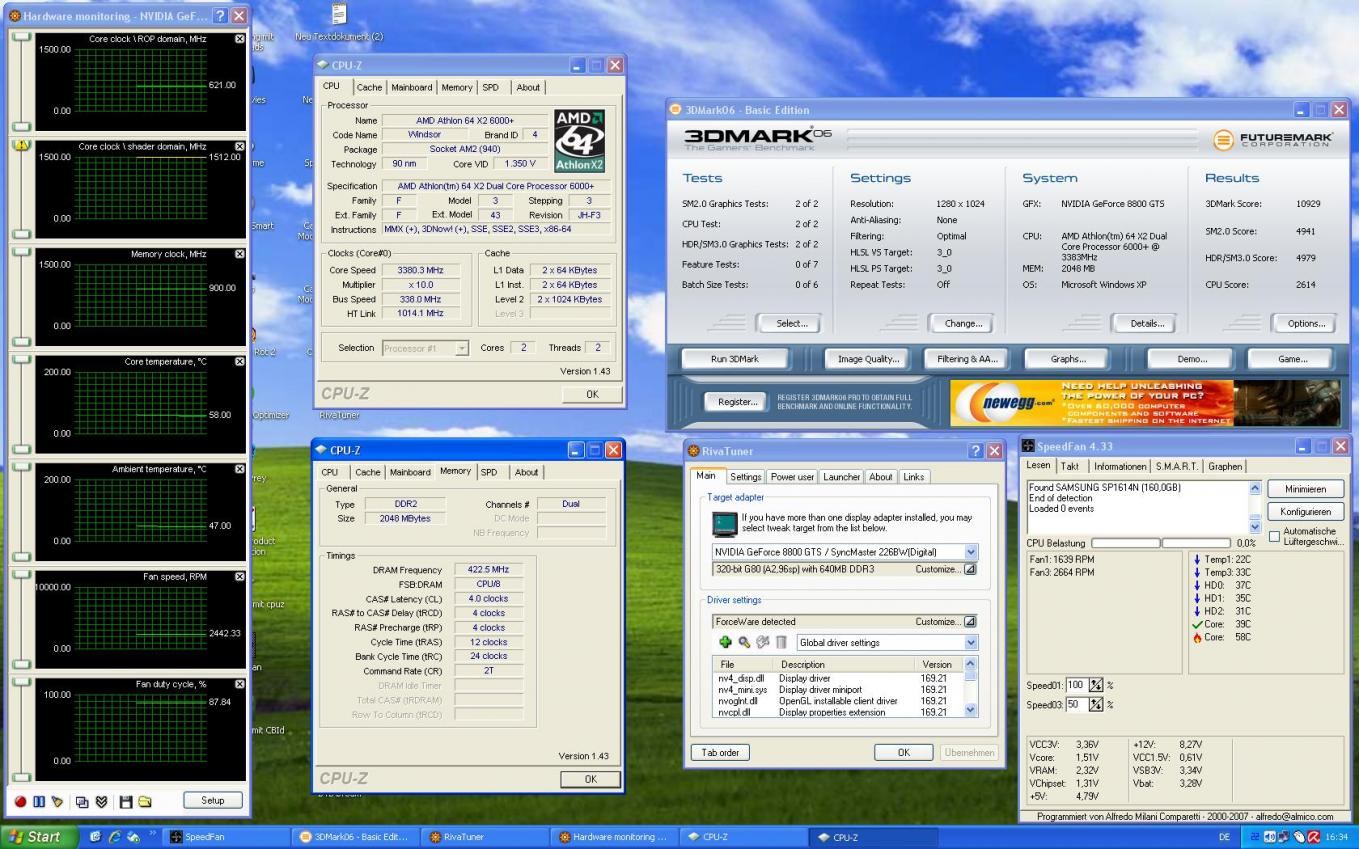This screenshot has height=849, width=1359.
Task: Click the monitor icon in Target adapter group
Action: pyautogui.click(x=724, y=523)
